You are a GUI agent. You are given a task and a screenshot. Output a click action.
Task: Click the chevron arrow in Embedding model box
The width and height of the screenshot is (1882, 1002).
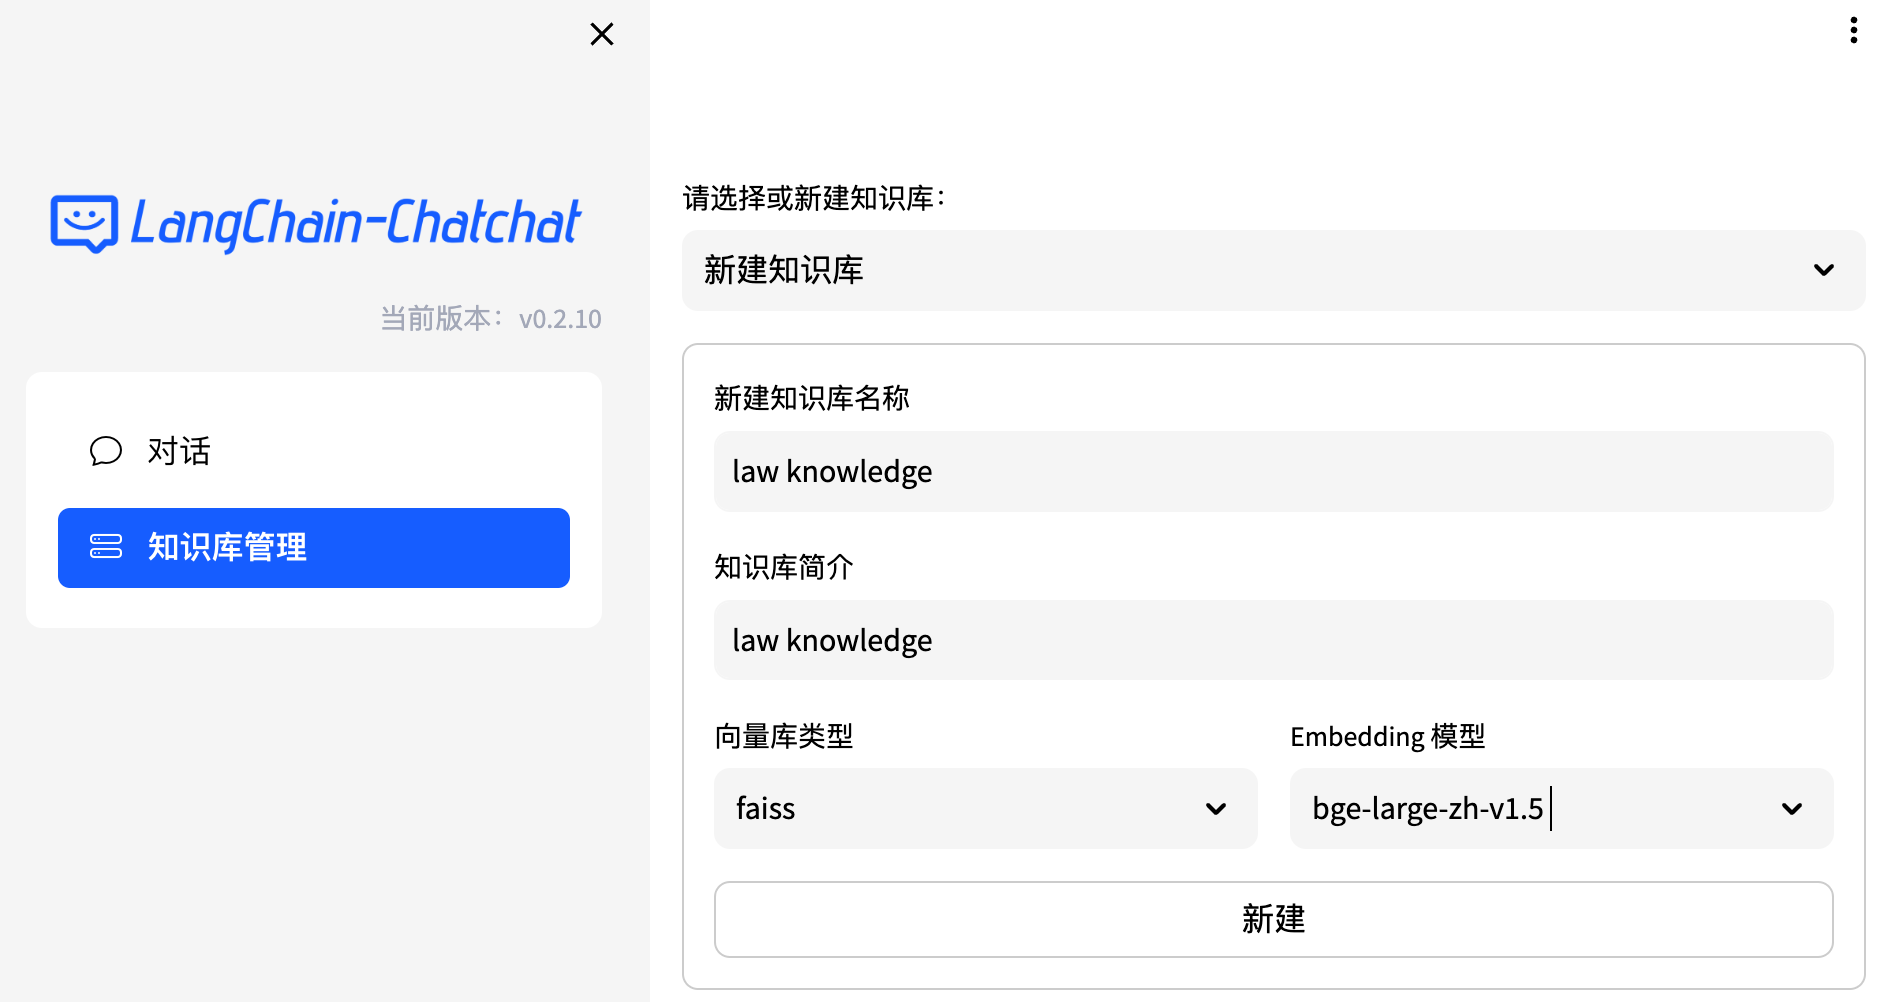pyautogui.click(x=1791, y=809)
